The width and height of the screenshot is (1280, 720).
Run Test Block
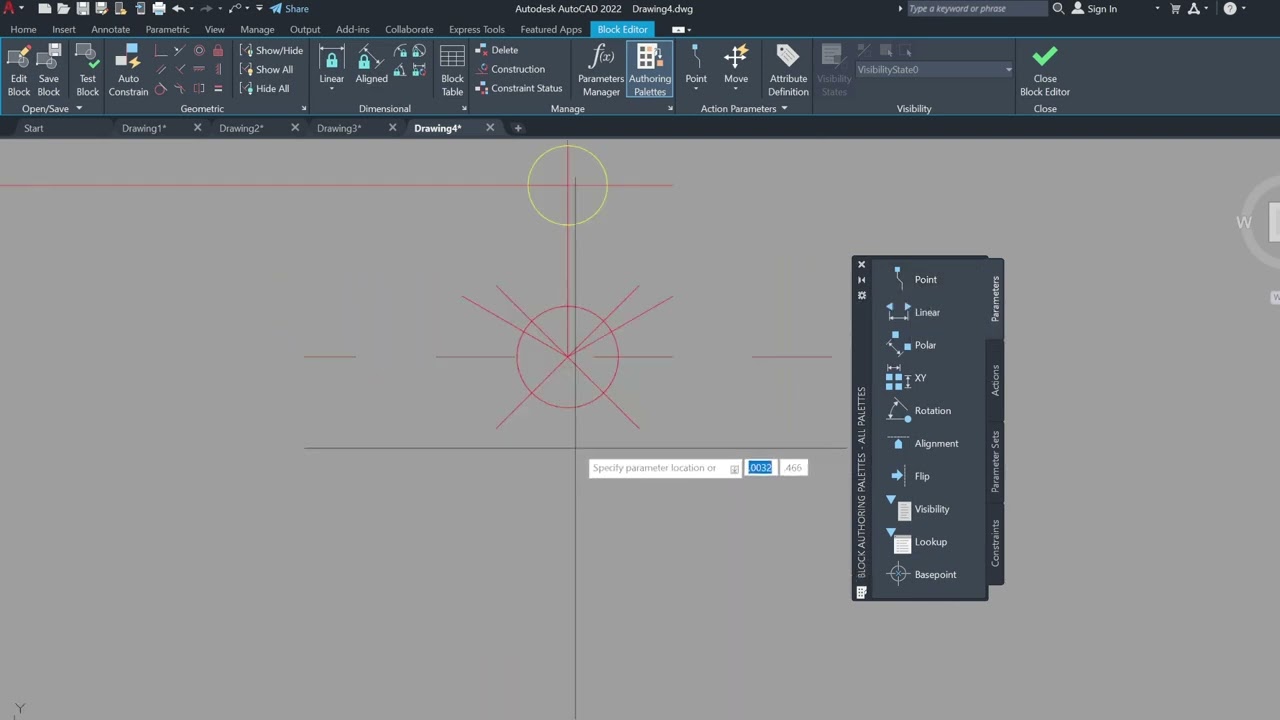click(x=88, y=70)
